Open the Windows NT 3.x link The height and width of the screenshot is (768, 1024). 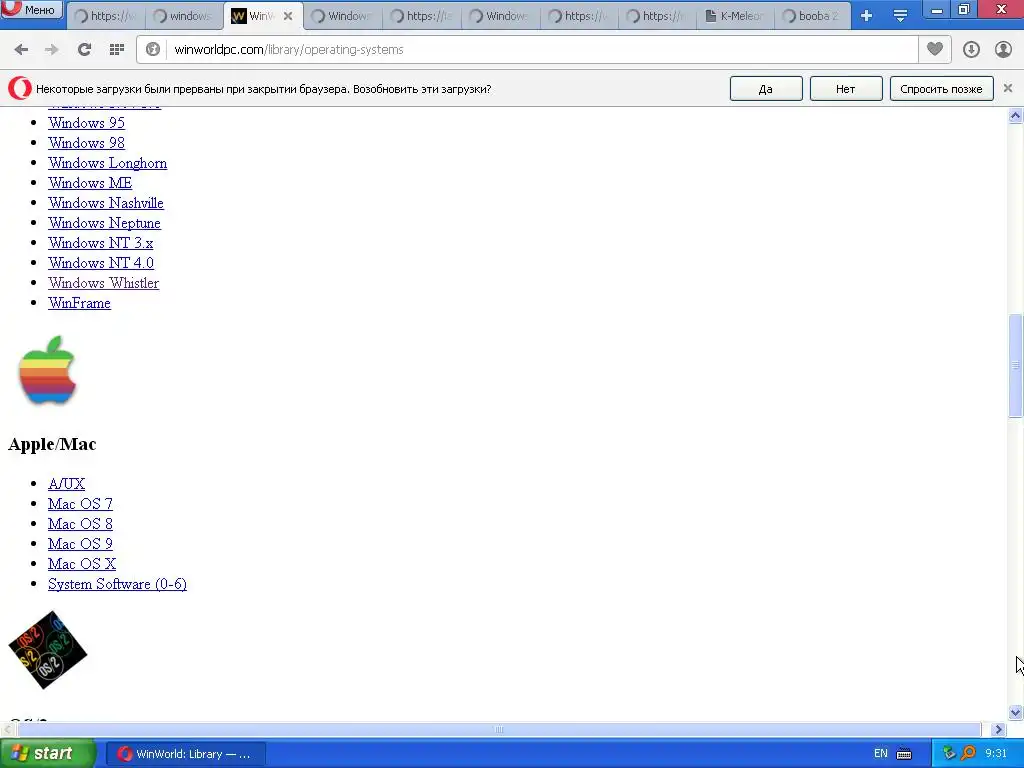101,243
